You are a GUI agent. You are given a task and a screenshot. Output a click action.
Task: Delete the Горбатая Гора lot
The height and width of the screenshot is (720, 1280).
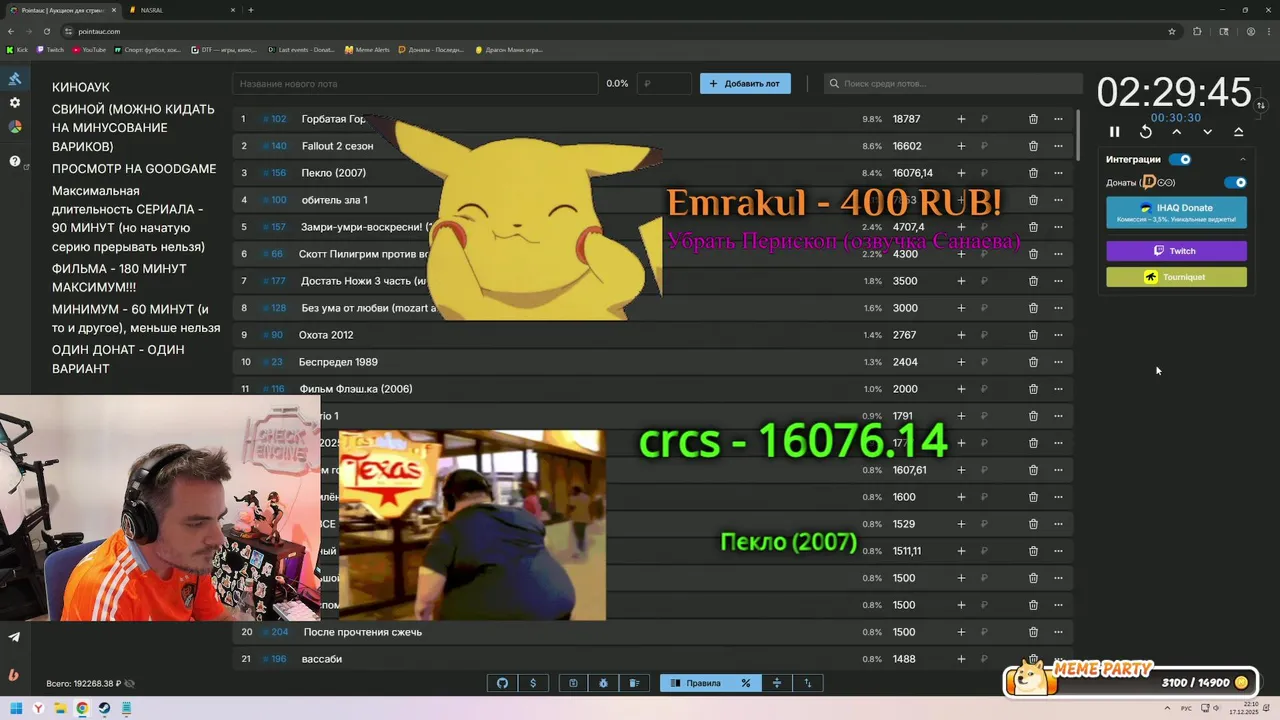click(1033, 119)
